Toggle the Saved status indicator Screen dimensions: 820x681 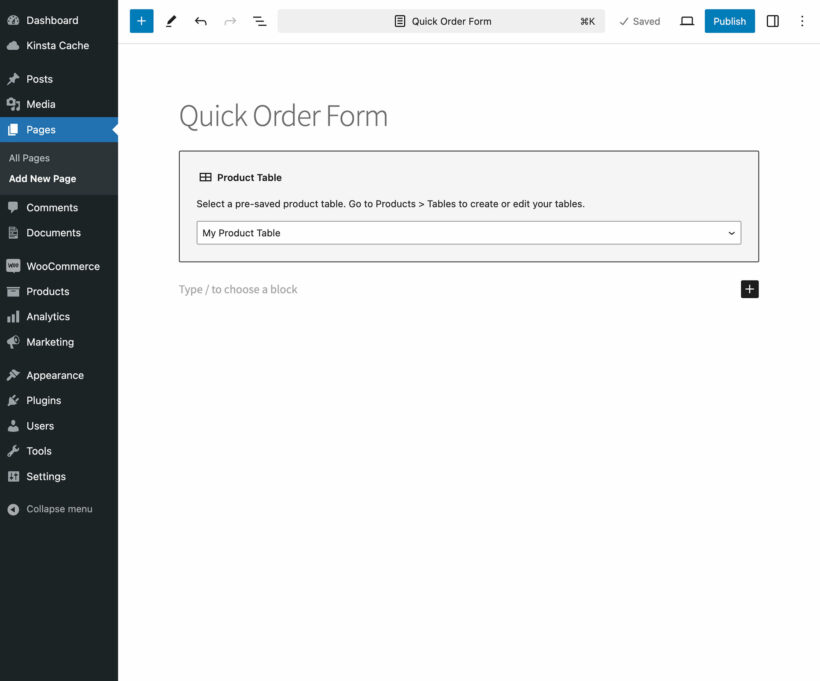639,20
